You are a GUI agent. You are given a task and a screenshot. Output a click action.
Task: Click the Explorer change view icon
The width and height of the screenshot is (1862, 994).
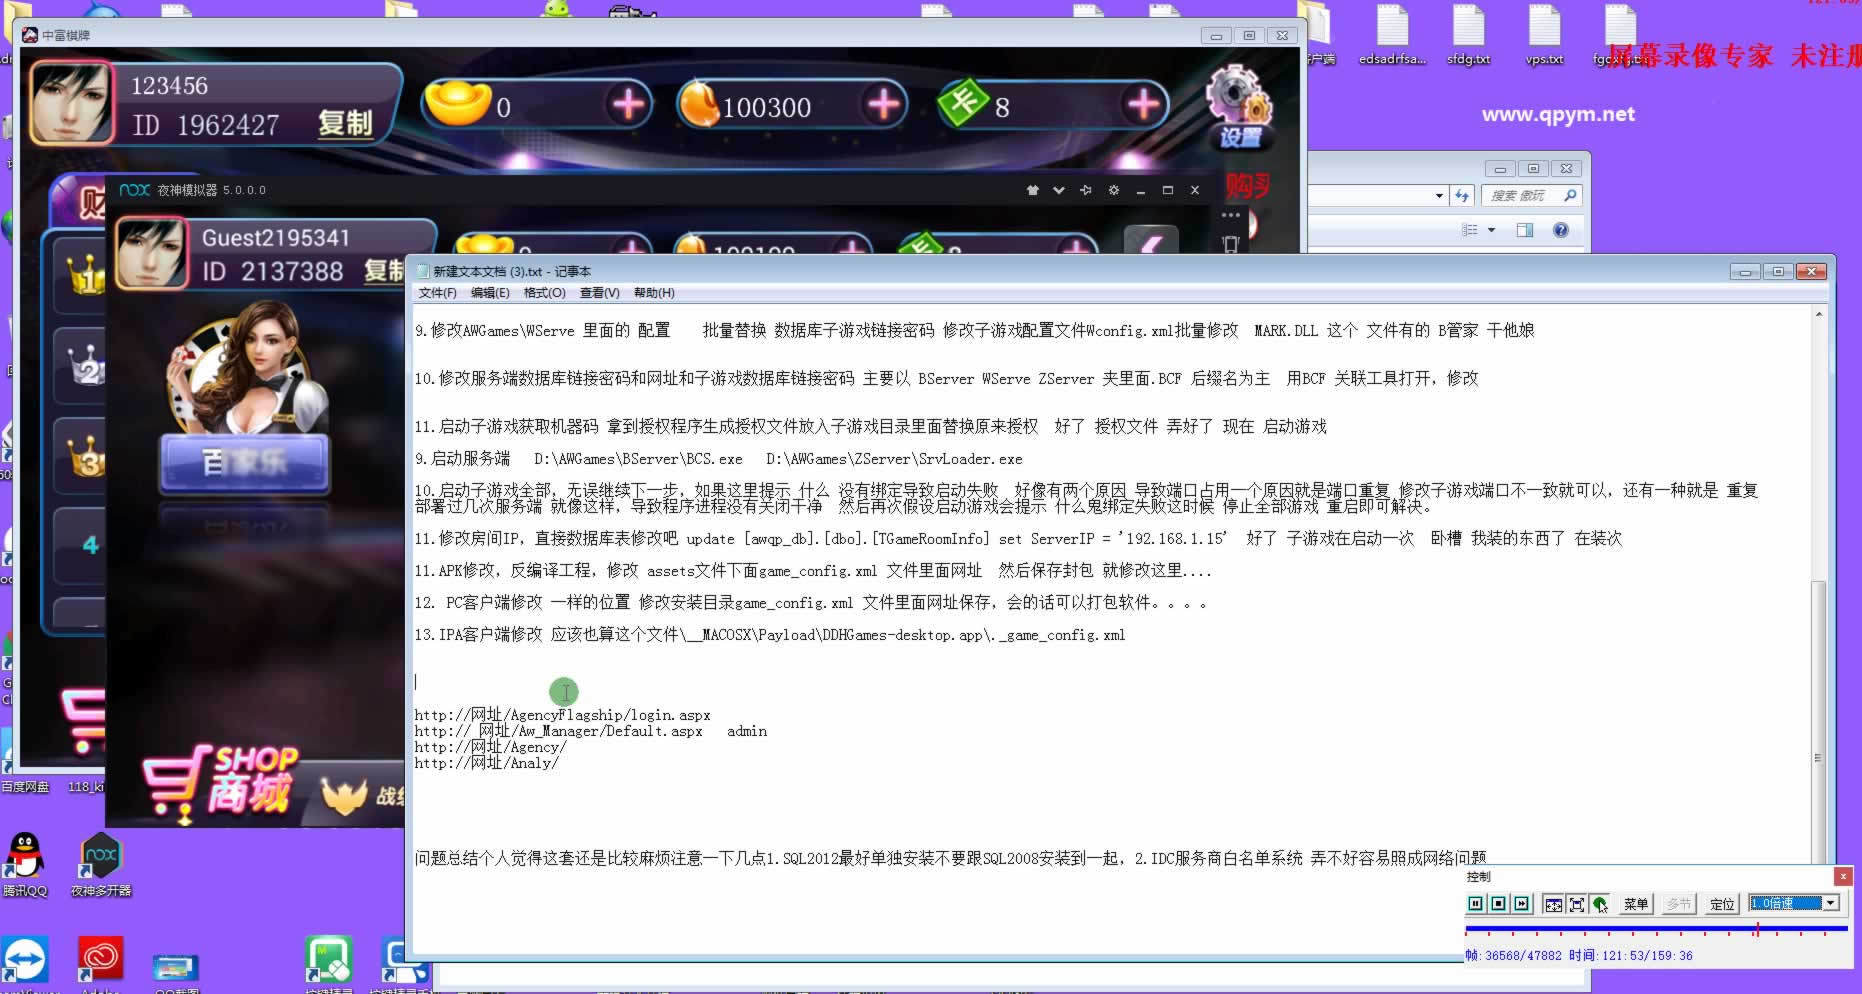[x=1470, y=230]
